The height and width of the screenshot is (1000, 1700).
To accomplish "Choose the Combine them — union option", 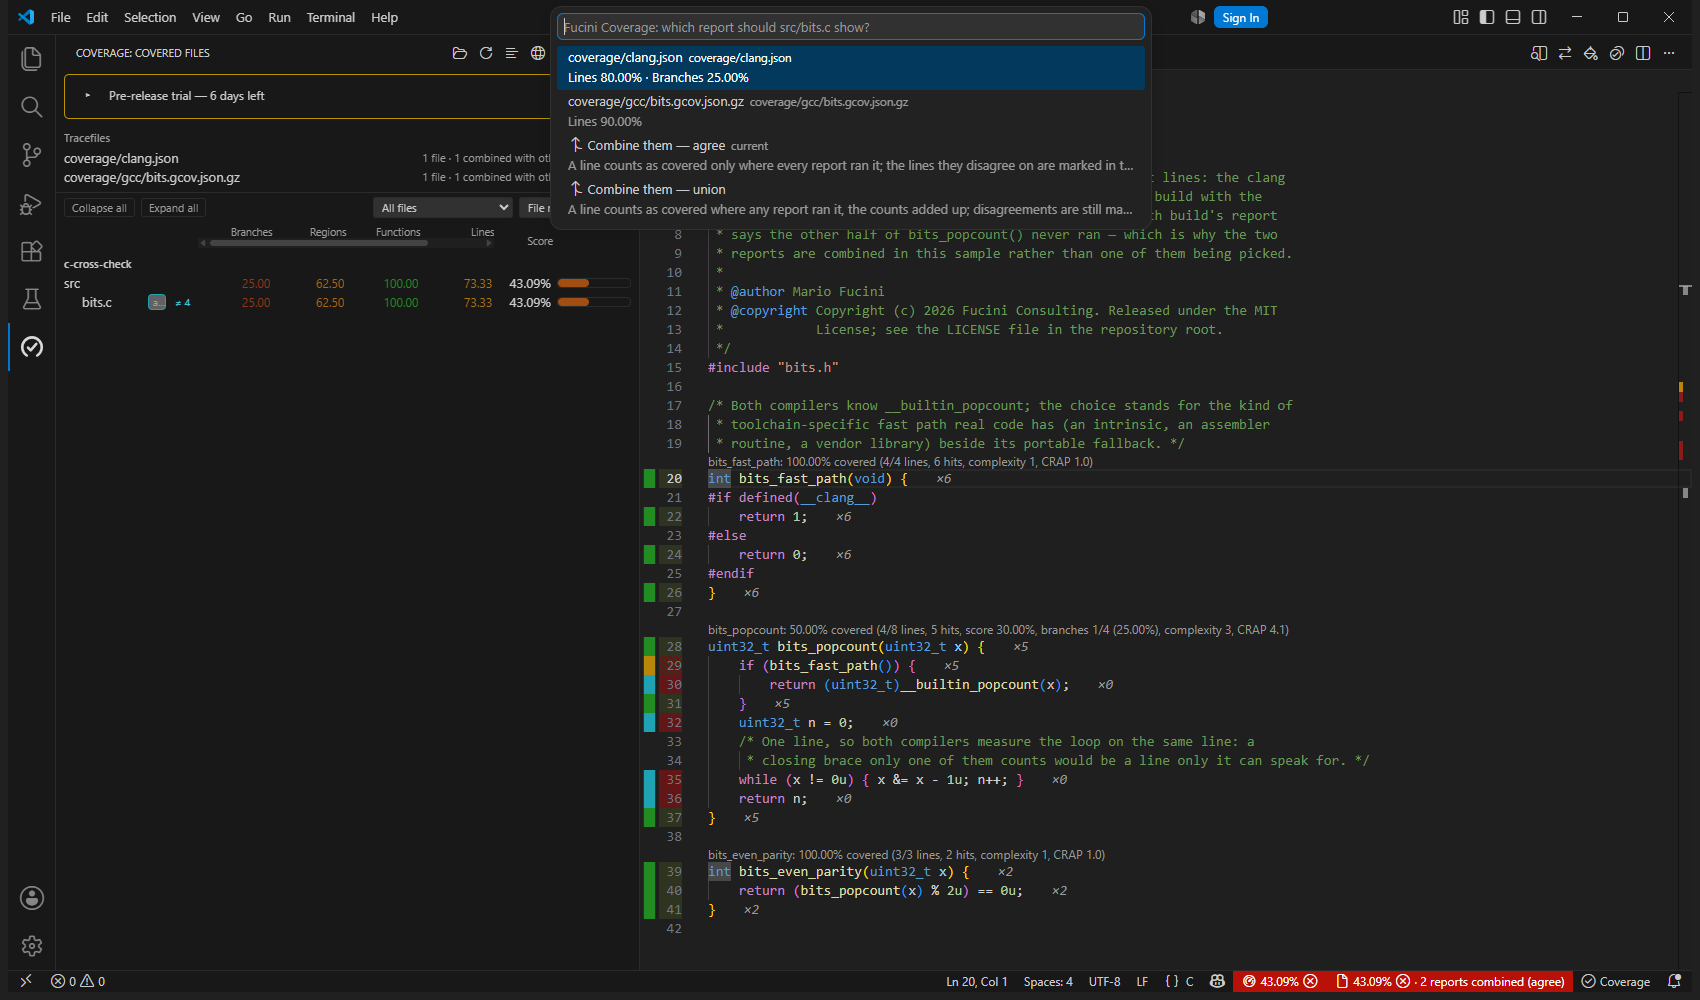I will (851, 199).
